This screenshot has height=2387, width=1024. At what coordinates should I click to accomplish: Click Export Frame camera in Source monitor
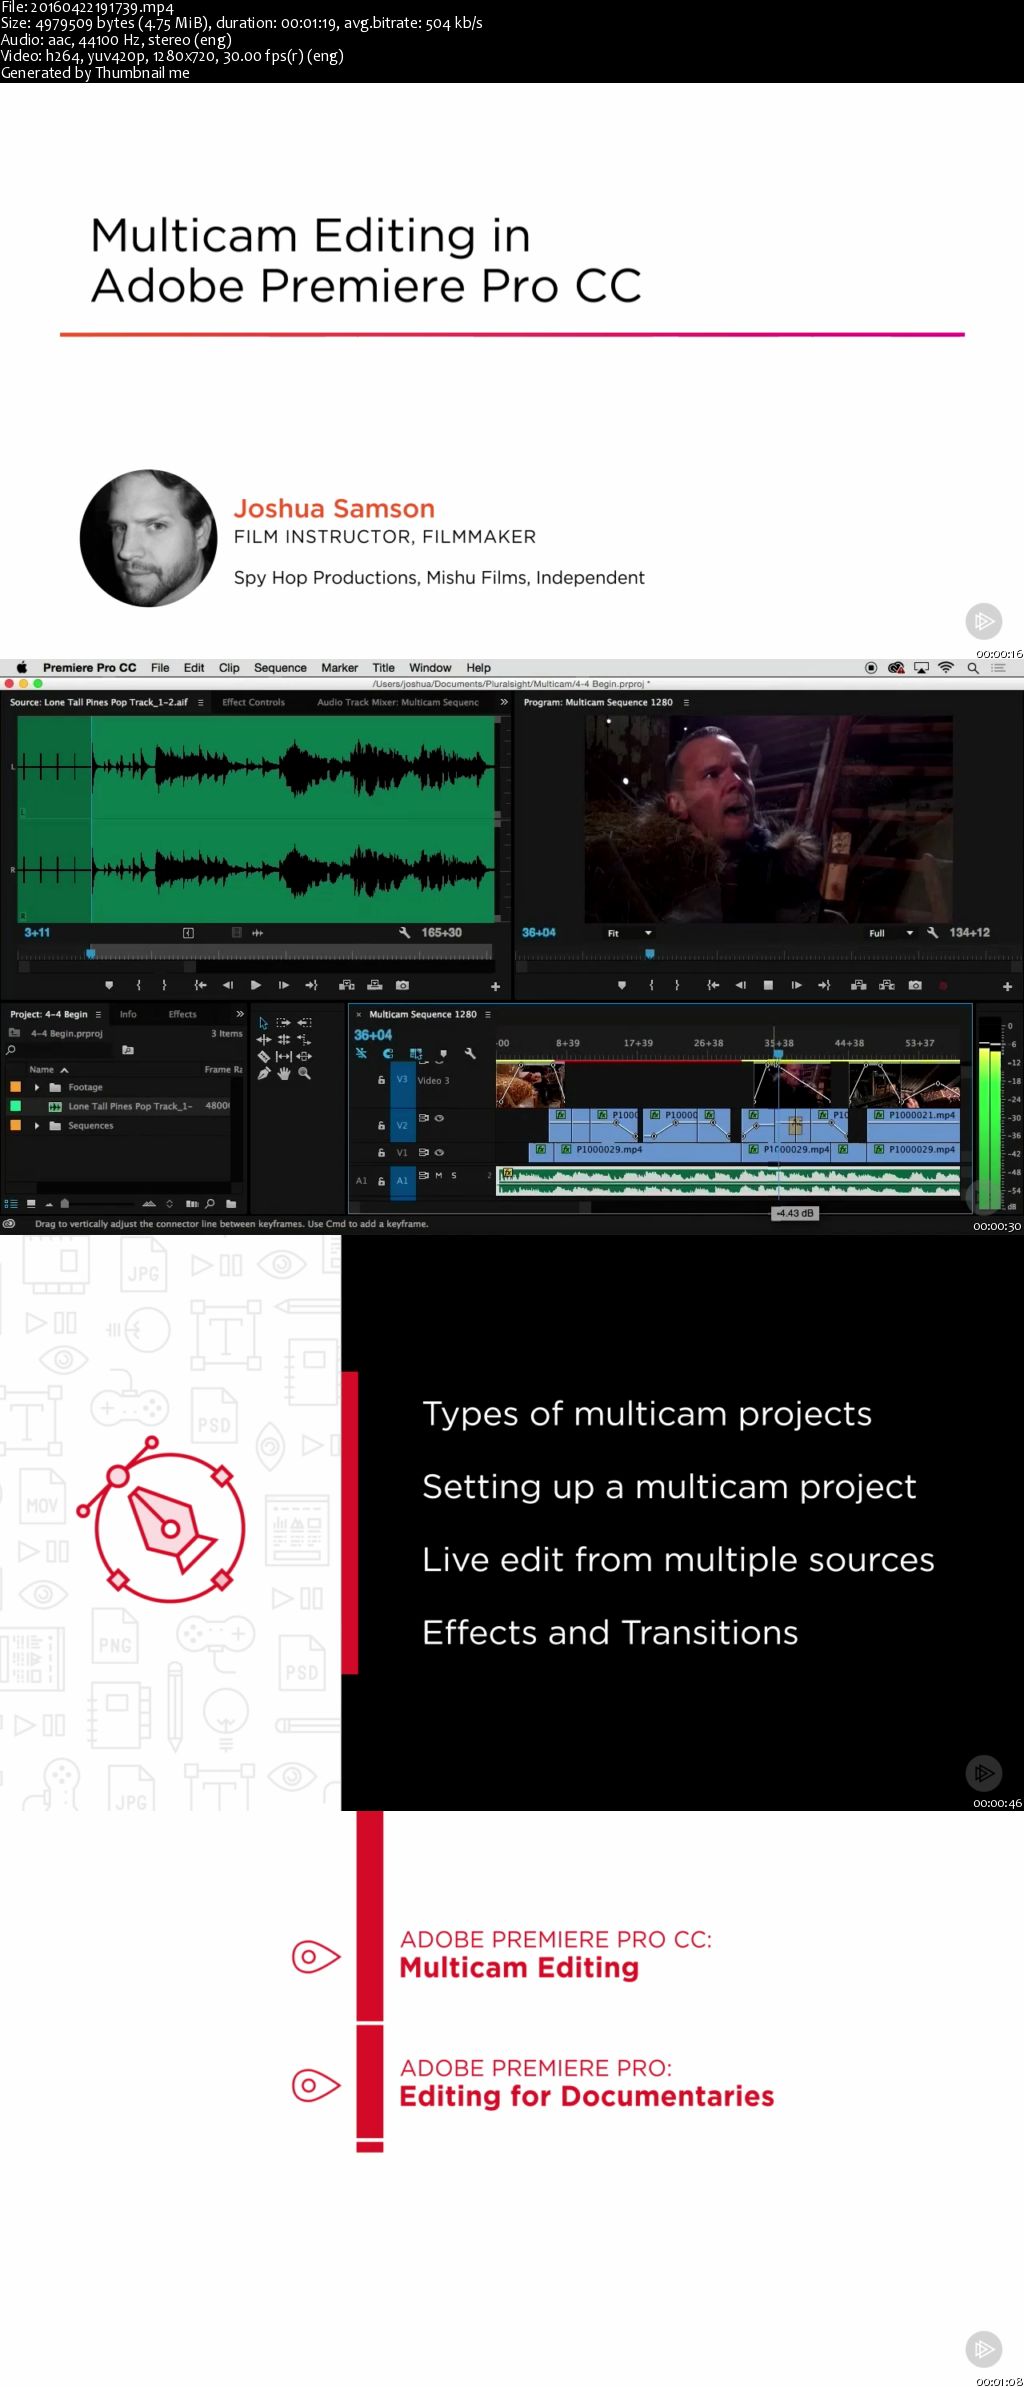(x=402, y=985)
